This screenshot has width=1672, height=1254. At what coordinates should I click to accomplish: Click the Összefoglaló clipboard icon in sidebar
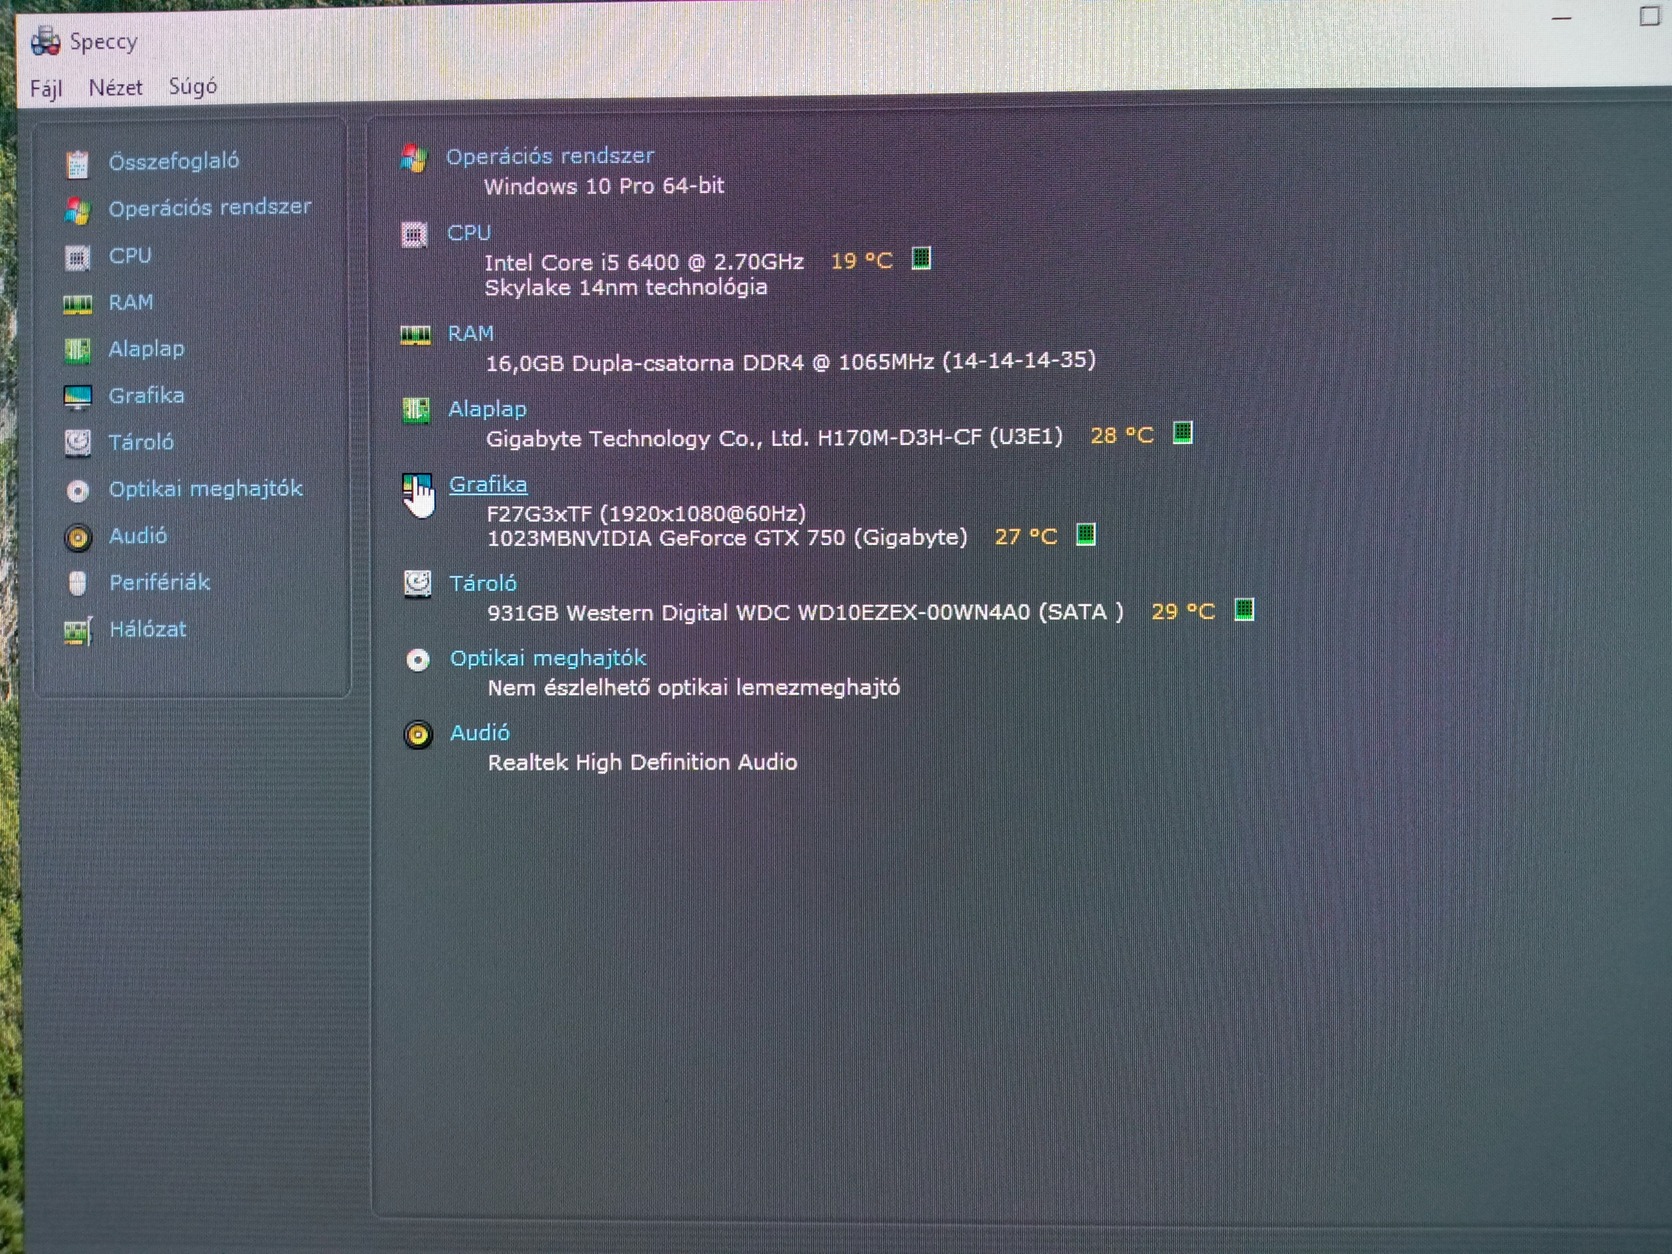pyautogui.click(x=77, y=163)
